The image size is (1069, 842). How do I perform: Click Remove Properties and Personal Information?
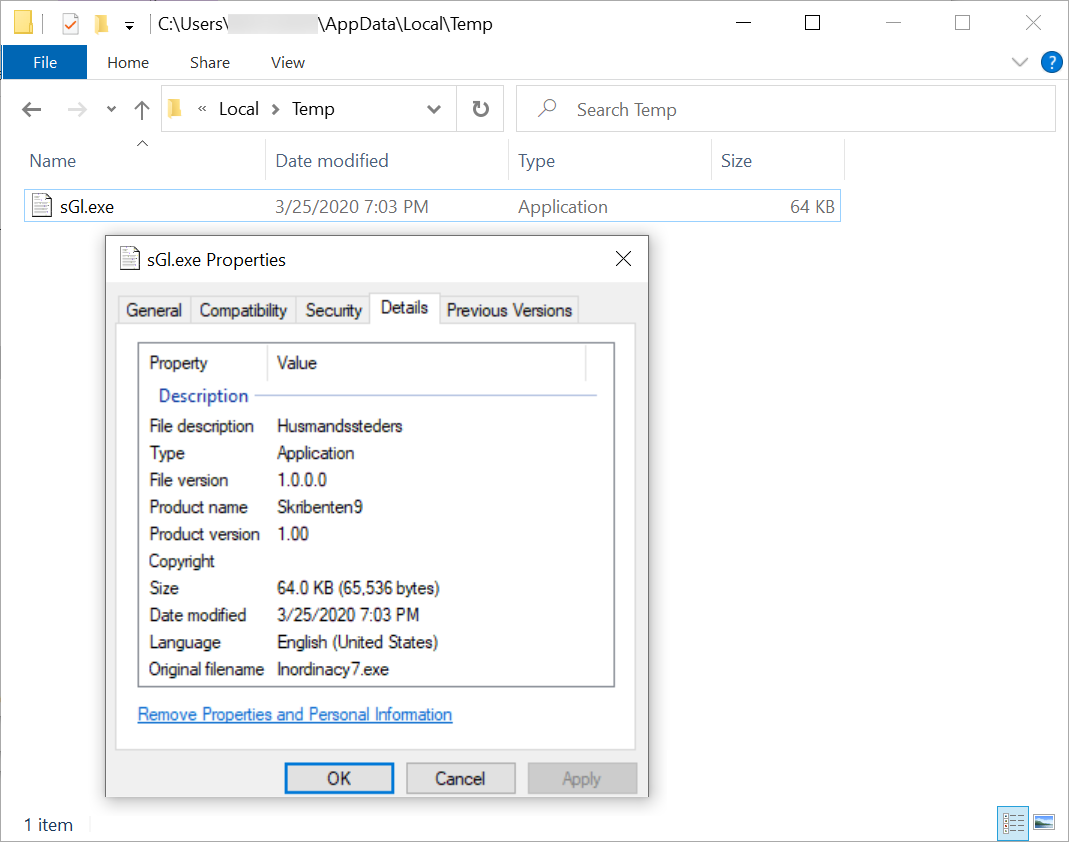[x=294, y=714]
